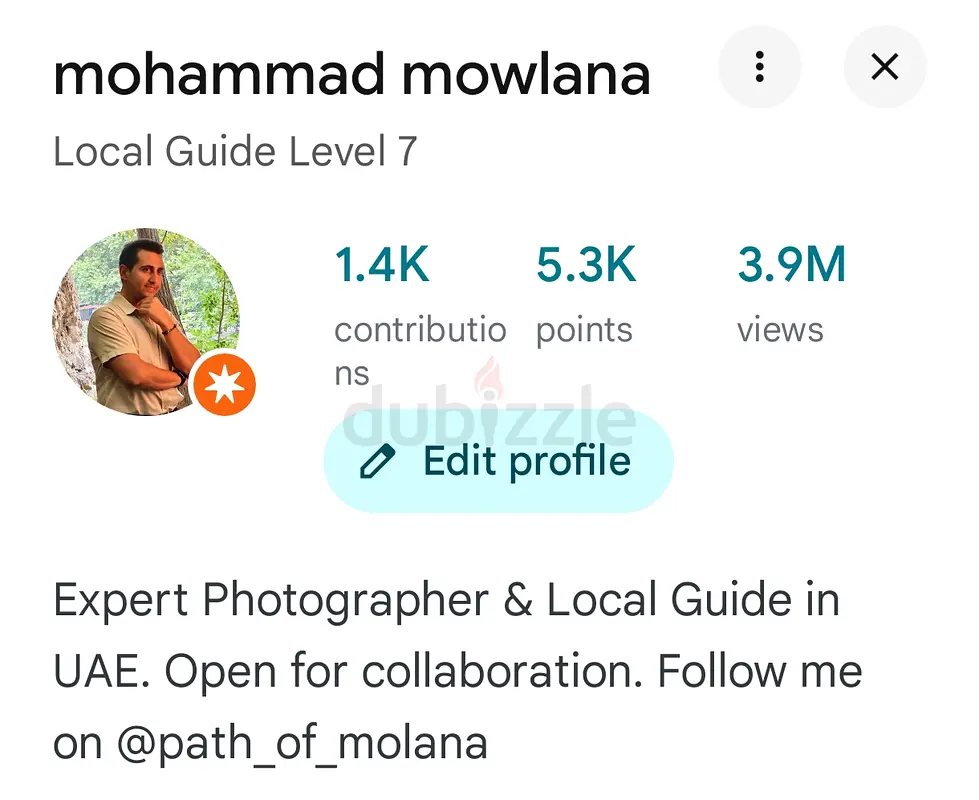The image size is (979, 800).
Task: Click the 5.3K points number
Action: [586, 266]
